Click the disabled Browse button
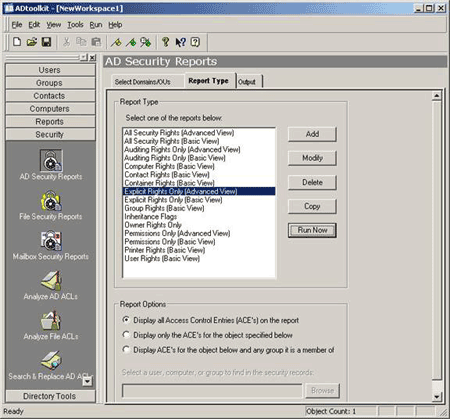Viewport: 450px width, 419px height. [322, 390]
